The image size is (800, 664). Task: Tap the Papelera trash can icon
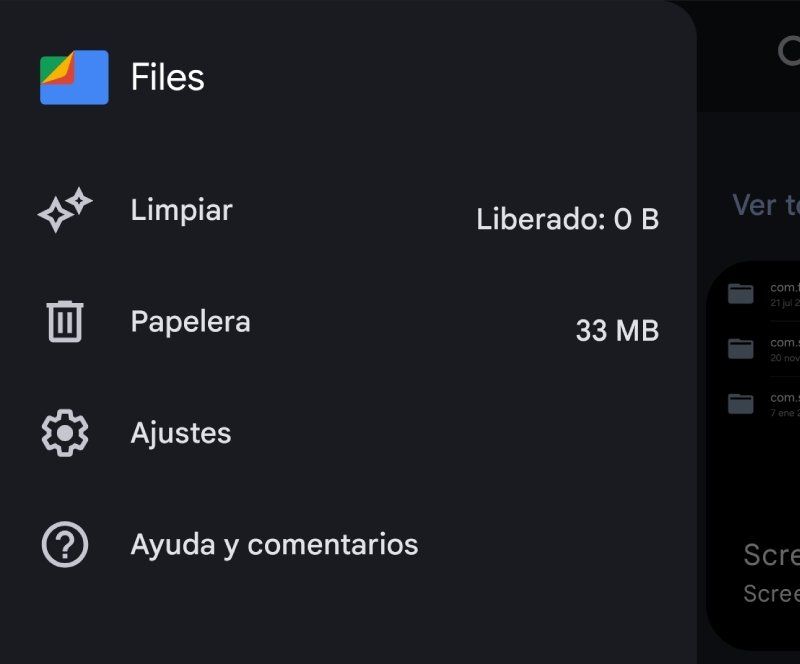(x=64, y=321)
